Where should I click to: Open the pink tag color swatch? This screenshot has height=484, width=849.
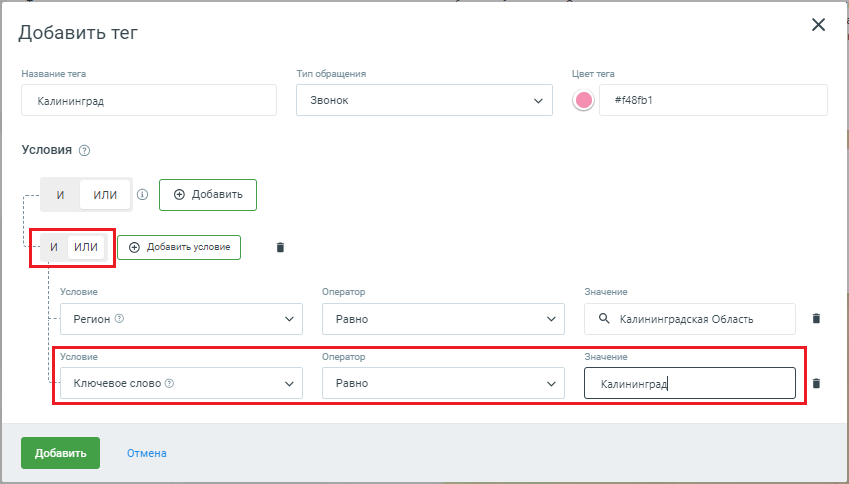tap(583, 100)
